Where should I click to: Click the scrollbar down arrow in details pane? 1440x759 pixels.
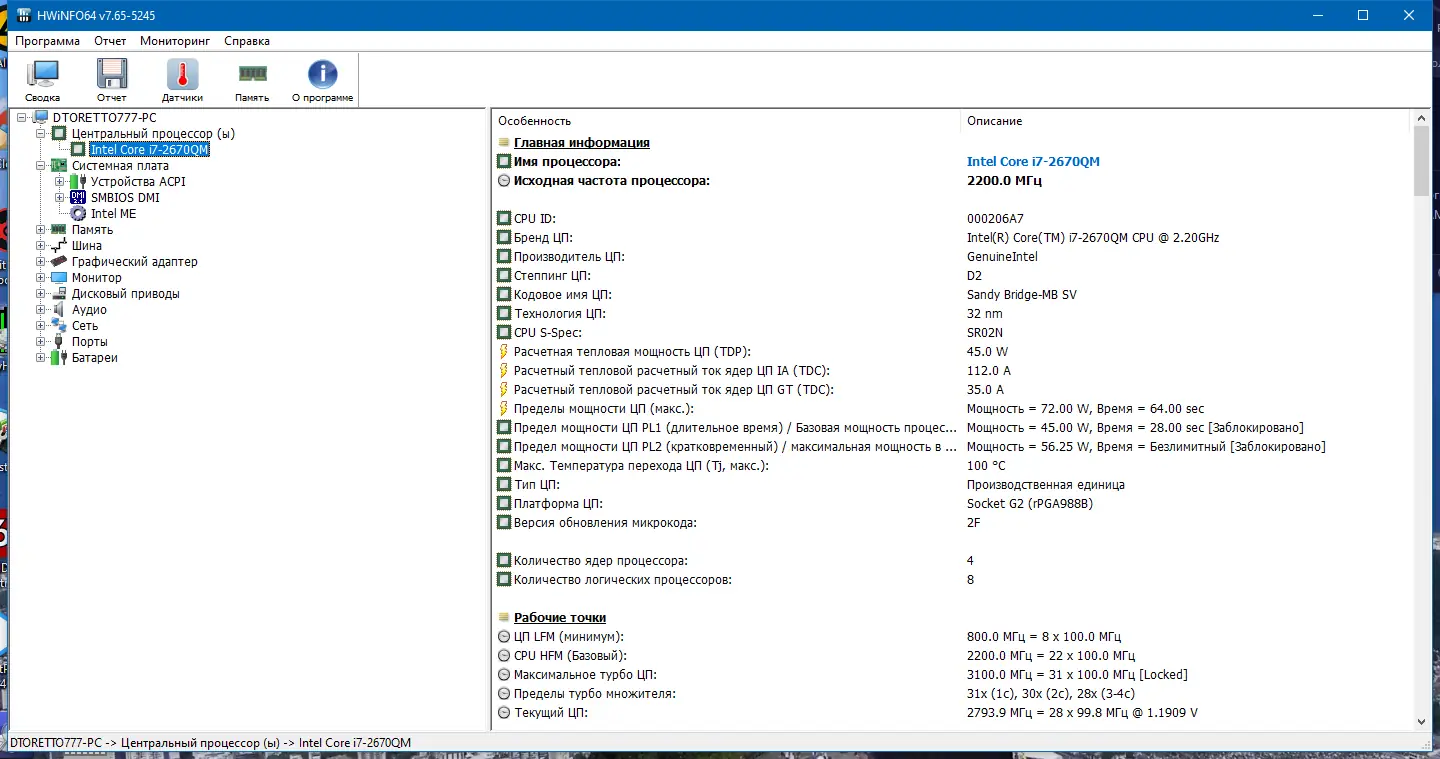pos(1422,721)
